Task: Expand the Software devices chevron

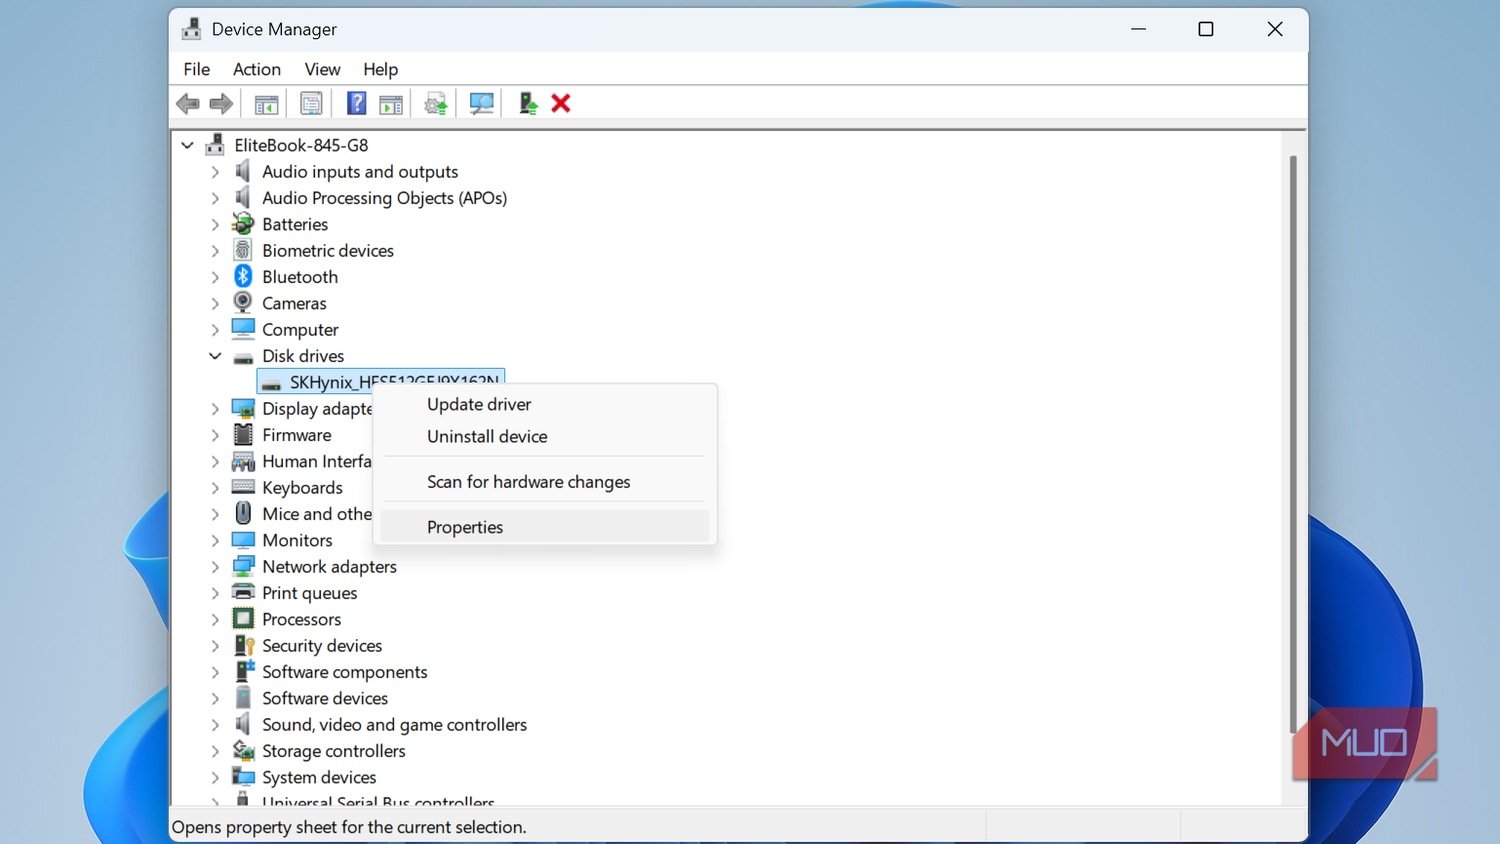Action: (x=215, y=698)
